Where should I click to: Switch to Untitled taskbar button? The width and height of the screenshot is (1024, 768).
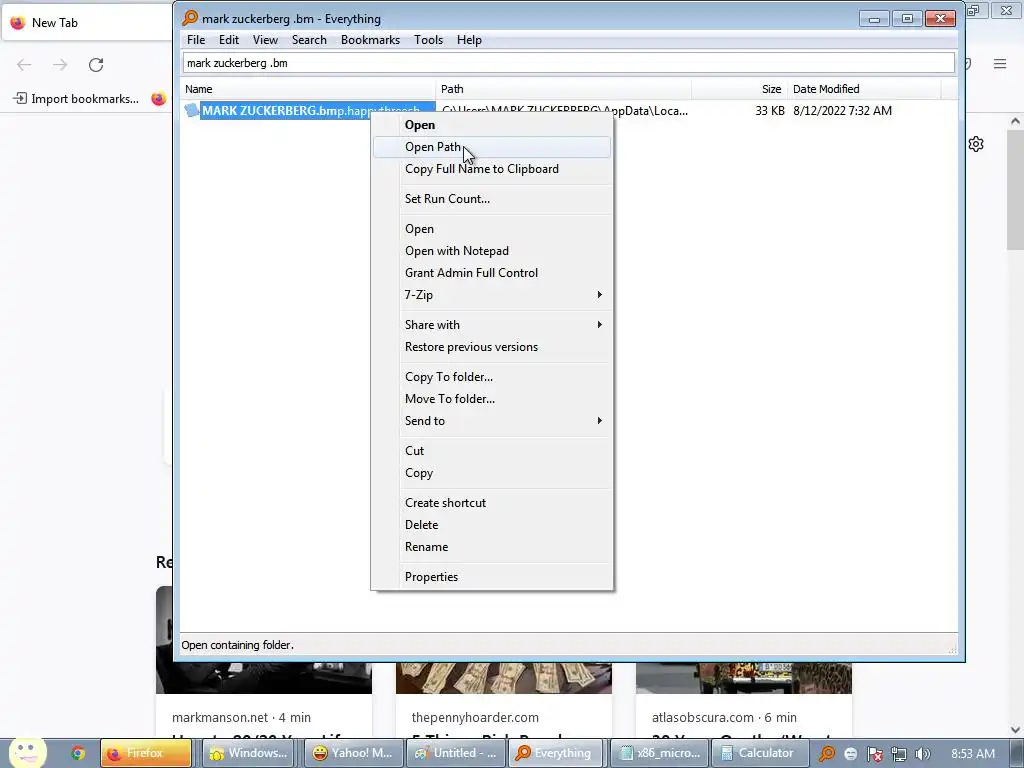tap(456, 754)
